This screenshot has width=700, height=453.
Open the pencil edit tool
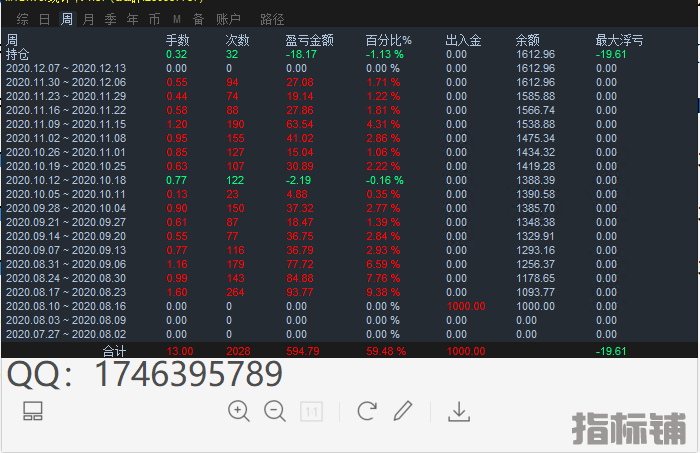(x=402, y=411)
